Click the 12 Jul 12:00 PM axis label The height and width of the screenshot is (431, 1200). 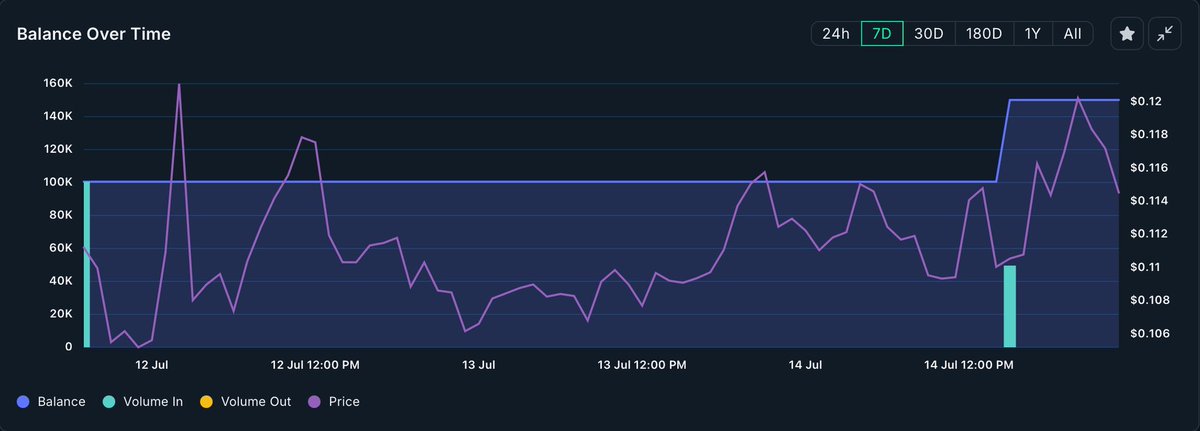point(316,364)
